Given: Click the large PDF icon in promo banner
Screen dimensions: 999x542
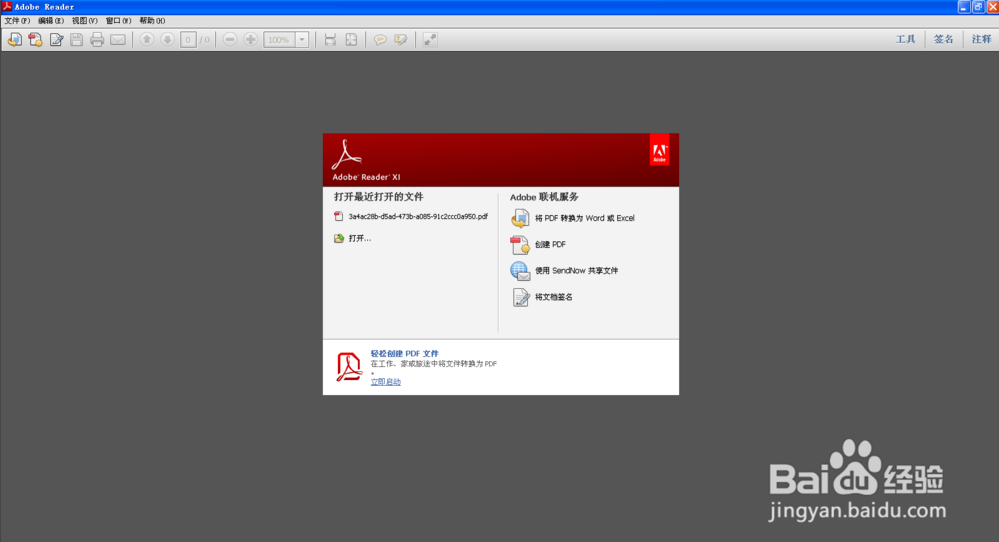Looking at the screenshot, I should click(x=349, y=367).
